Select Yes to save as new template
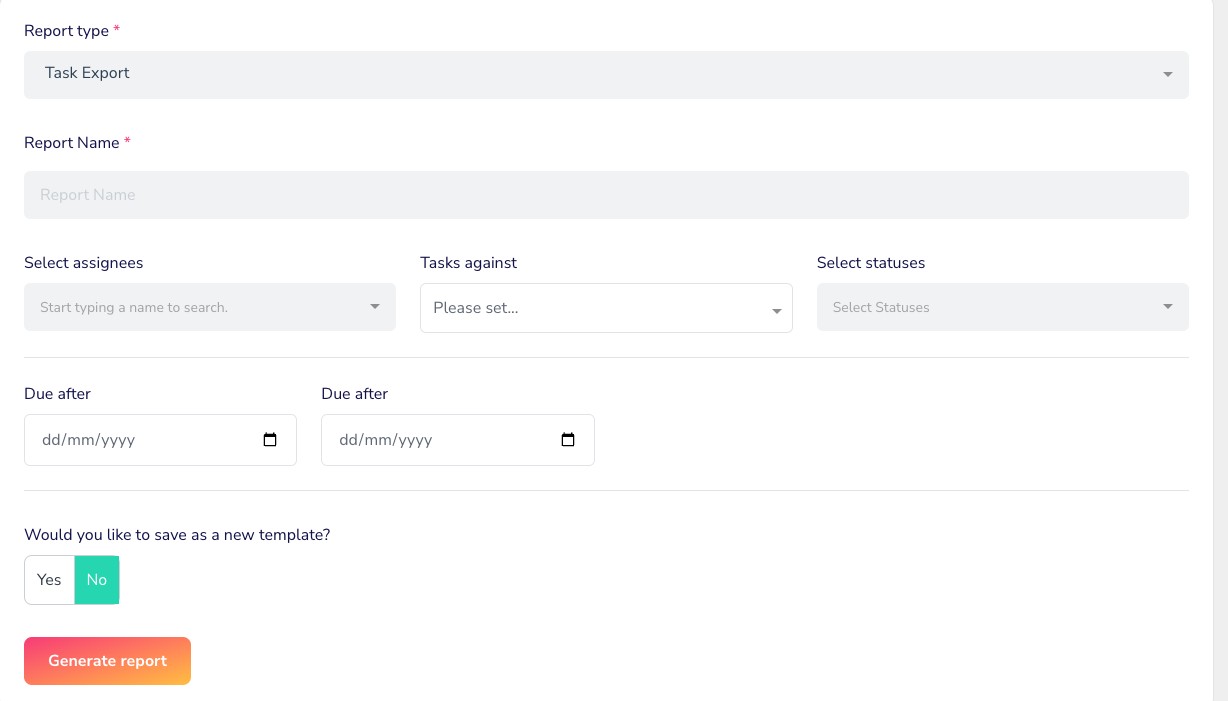The width and height of the screenshot is (1228, 701). click(x=49, y=580)
